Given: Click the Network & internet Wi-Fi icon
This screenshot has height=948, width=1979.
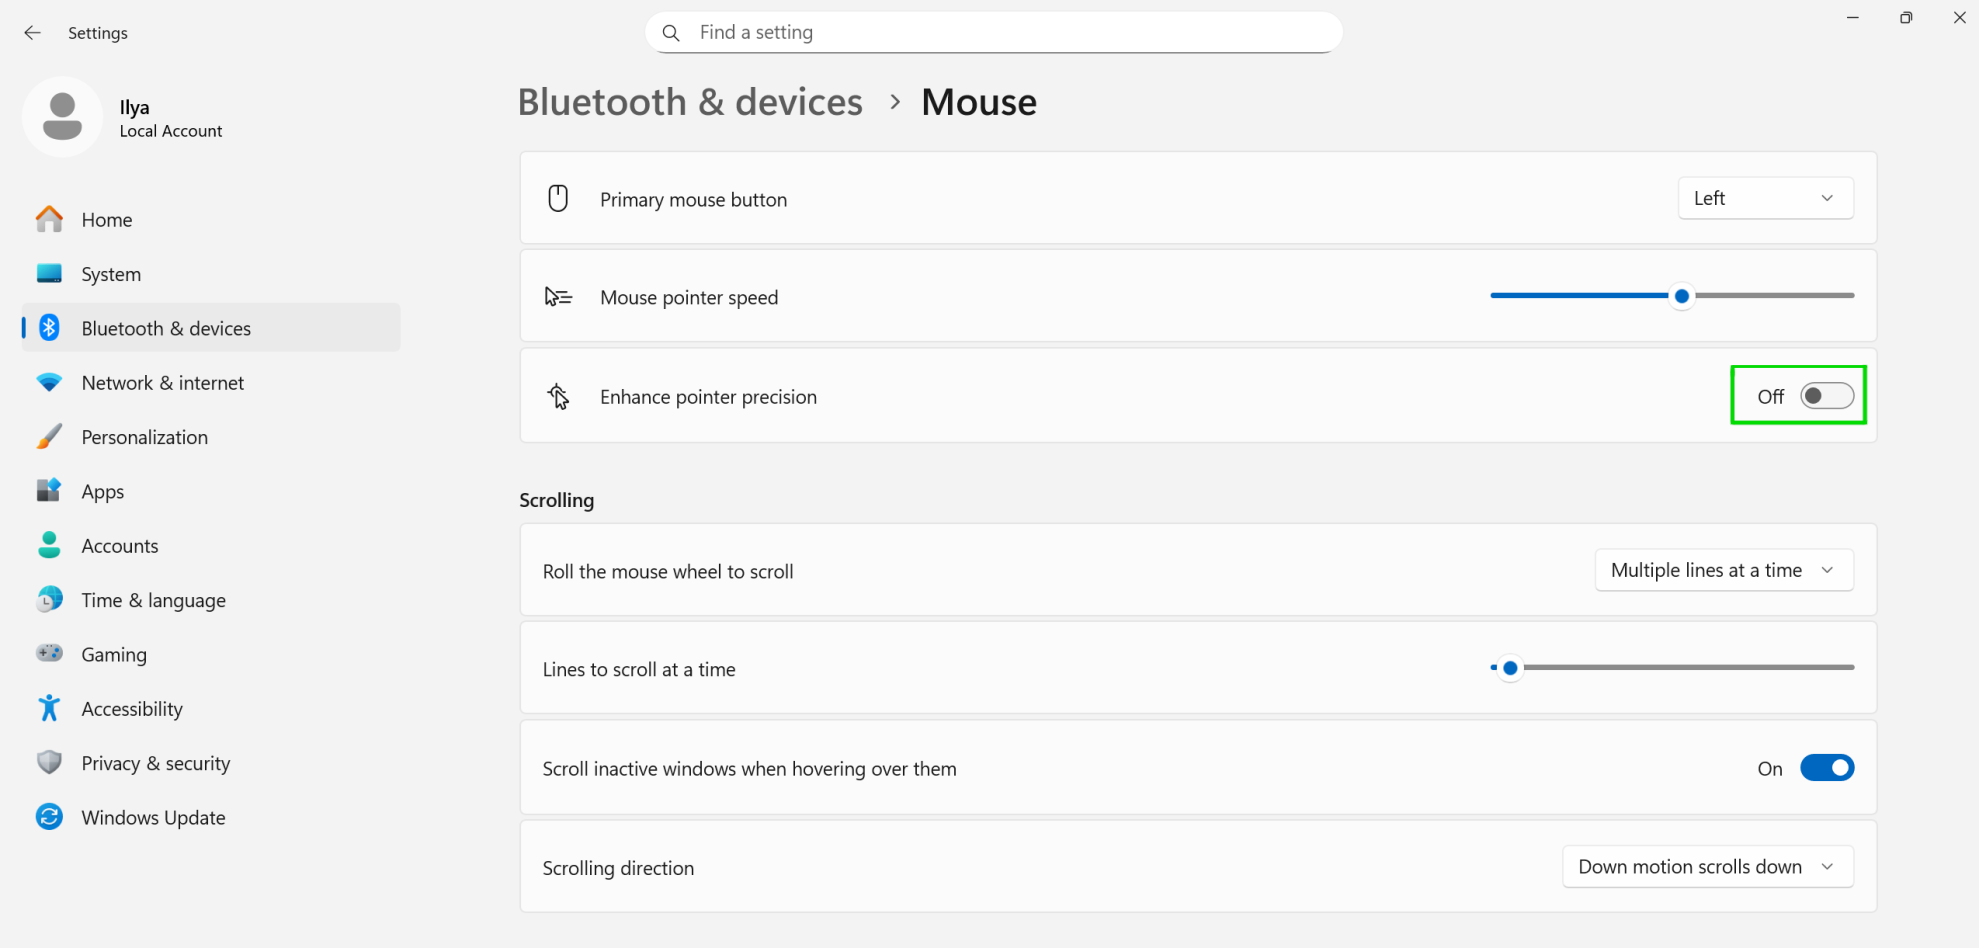Looking at the screenshot, I should pyautogui.click(x=49, y=382).
